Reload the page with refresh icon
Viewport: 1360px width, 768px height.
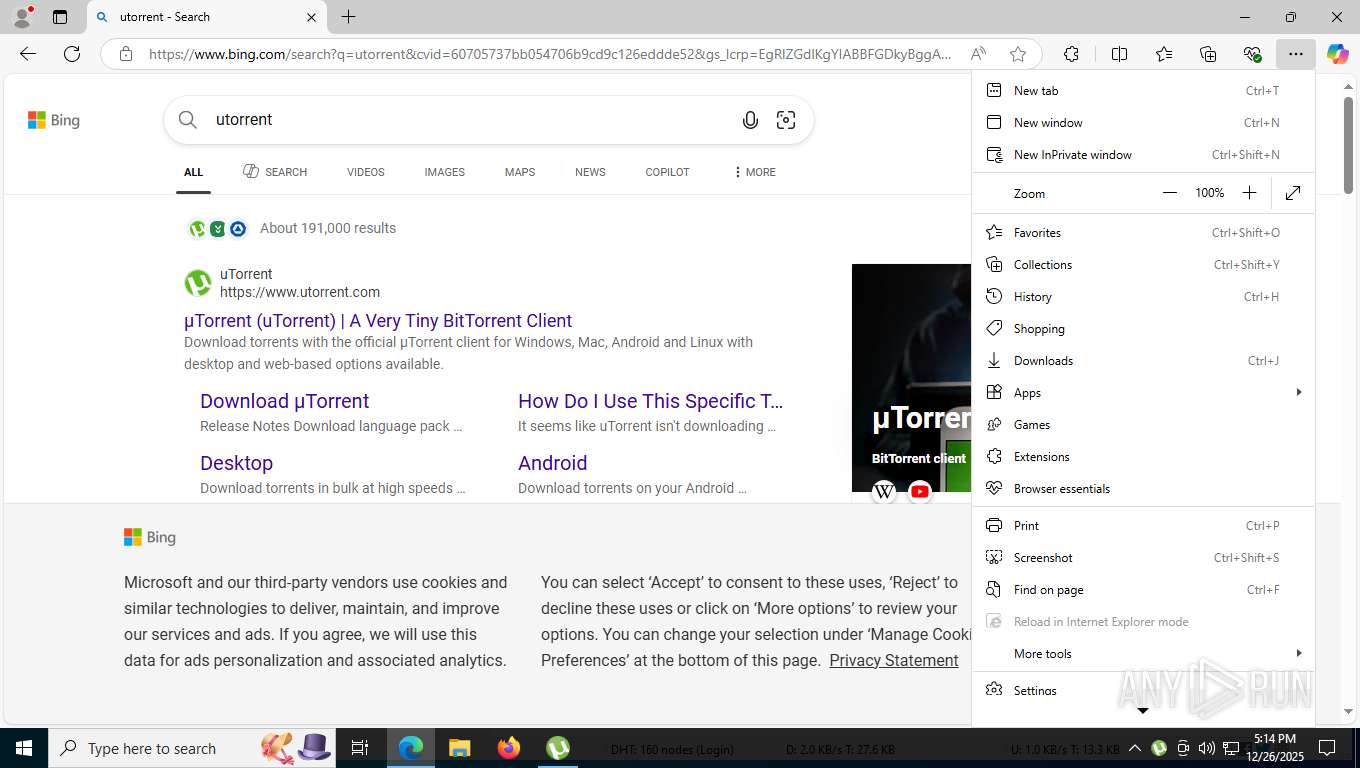pos(72,54)
